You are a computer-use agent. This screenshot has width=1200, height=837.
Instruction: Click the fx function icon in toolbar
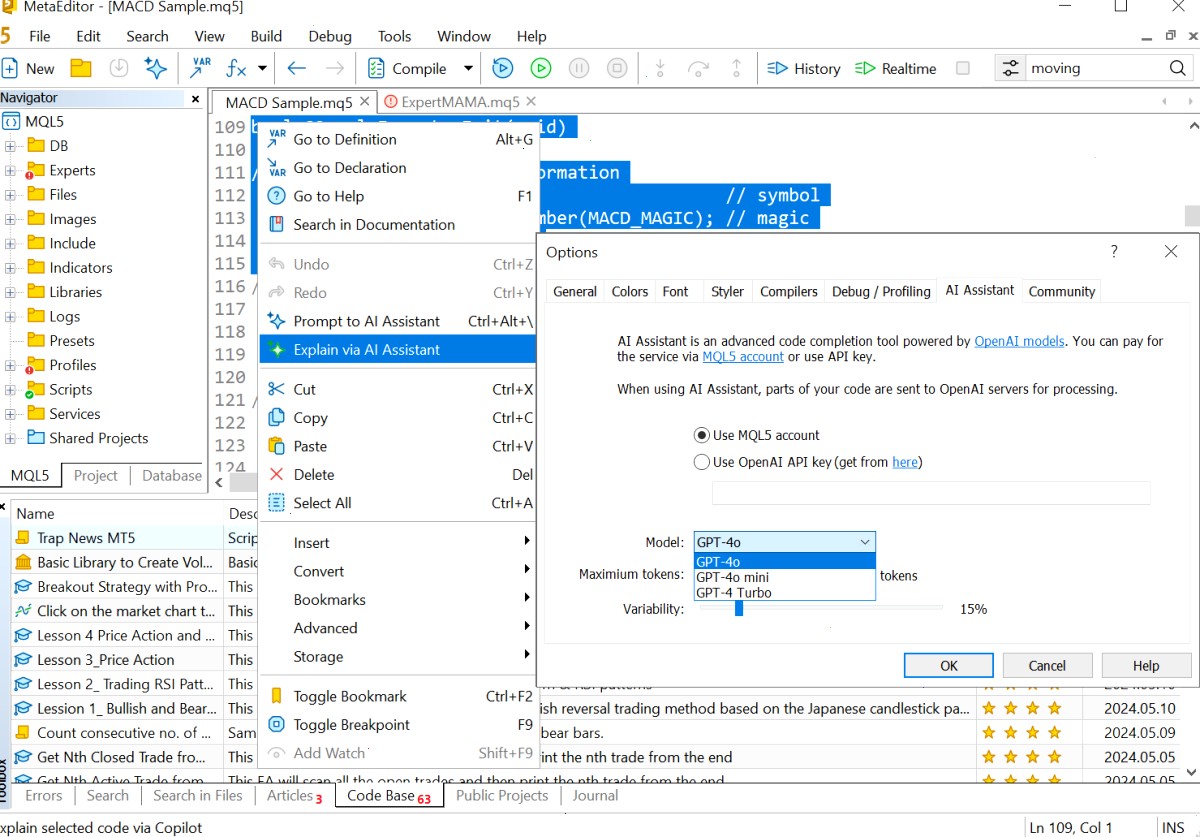coord(236,68)
